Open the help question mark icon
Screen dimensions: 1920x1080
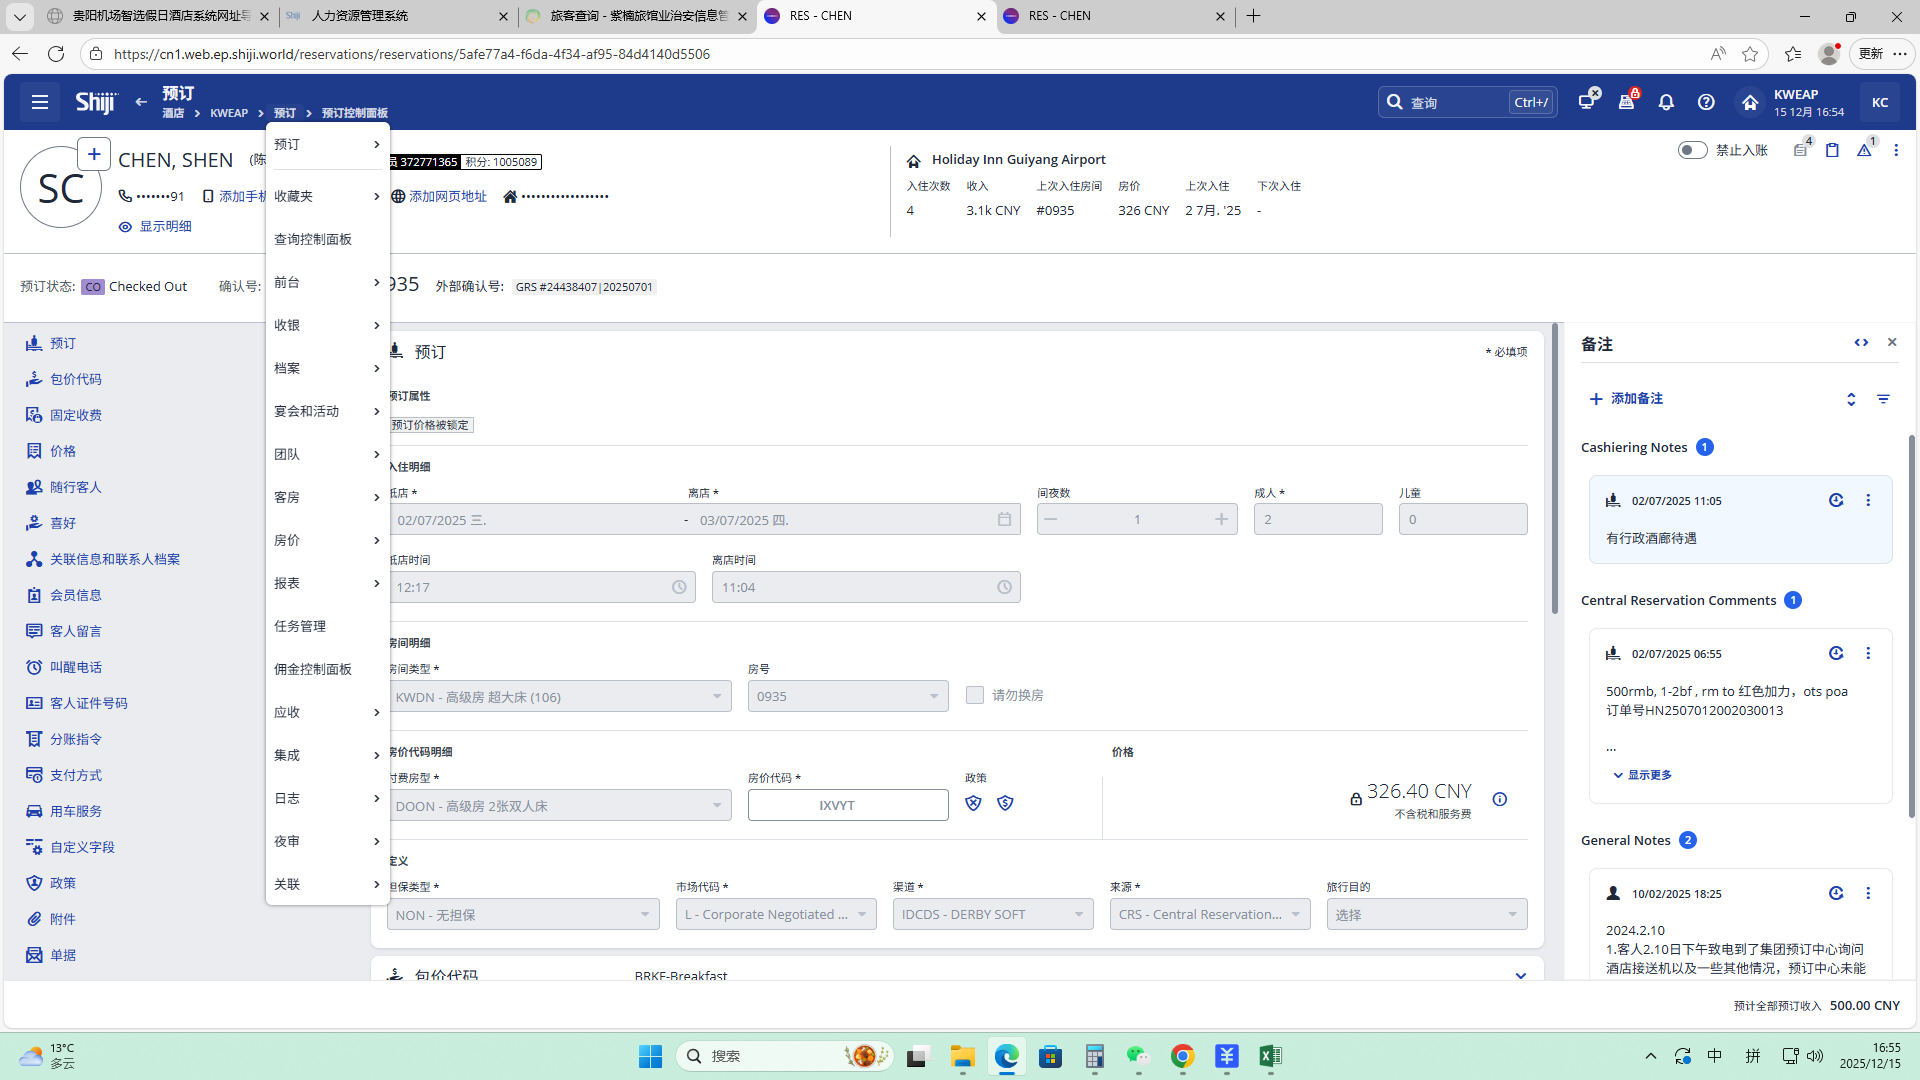pos(1706,102)
